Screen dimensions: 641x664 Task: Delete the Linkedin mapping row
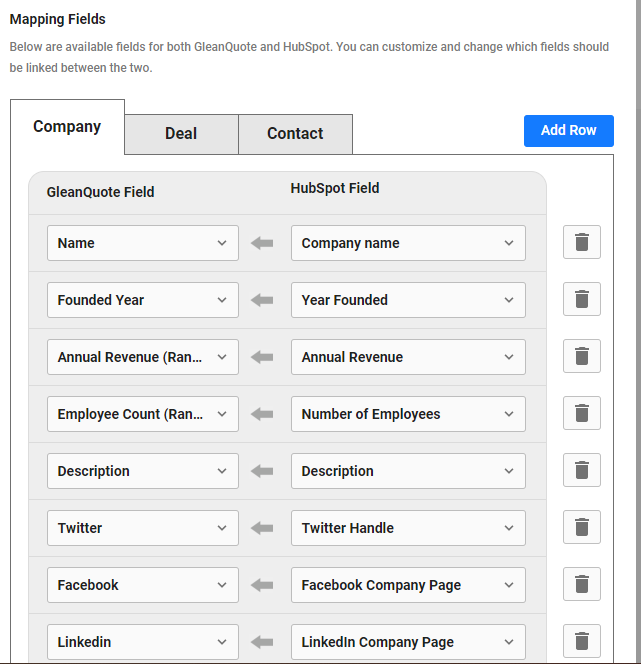(581, 641)
